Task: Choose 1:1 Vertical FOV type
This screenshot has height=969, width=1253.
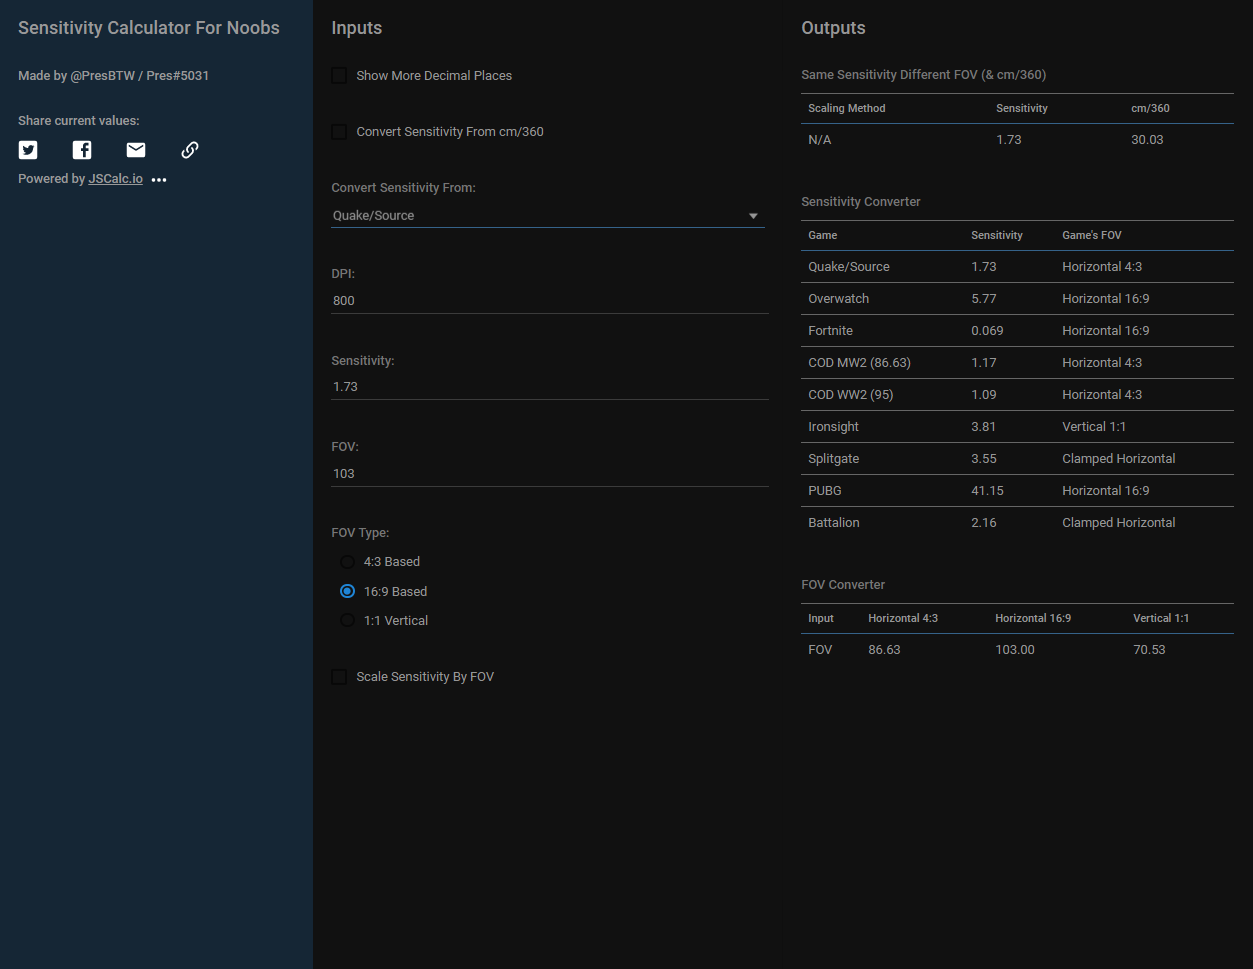Action: point(347,620)
